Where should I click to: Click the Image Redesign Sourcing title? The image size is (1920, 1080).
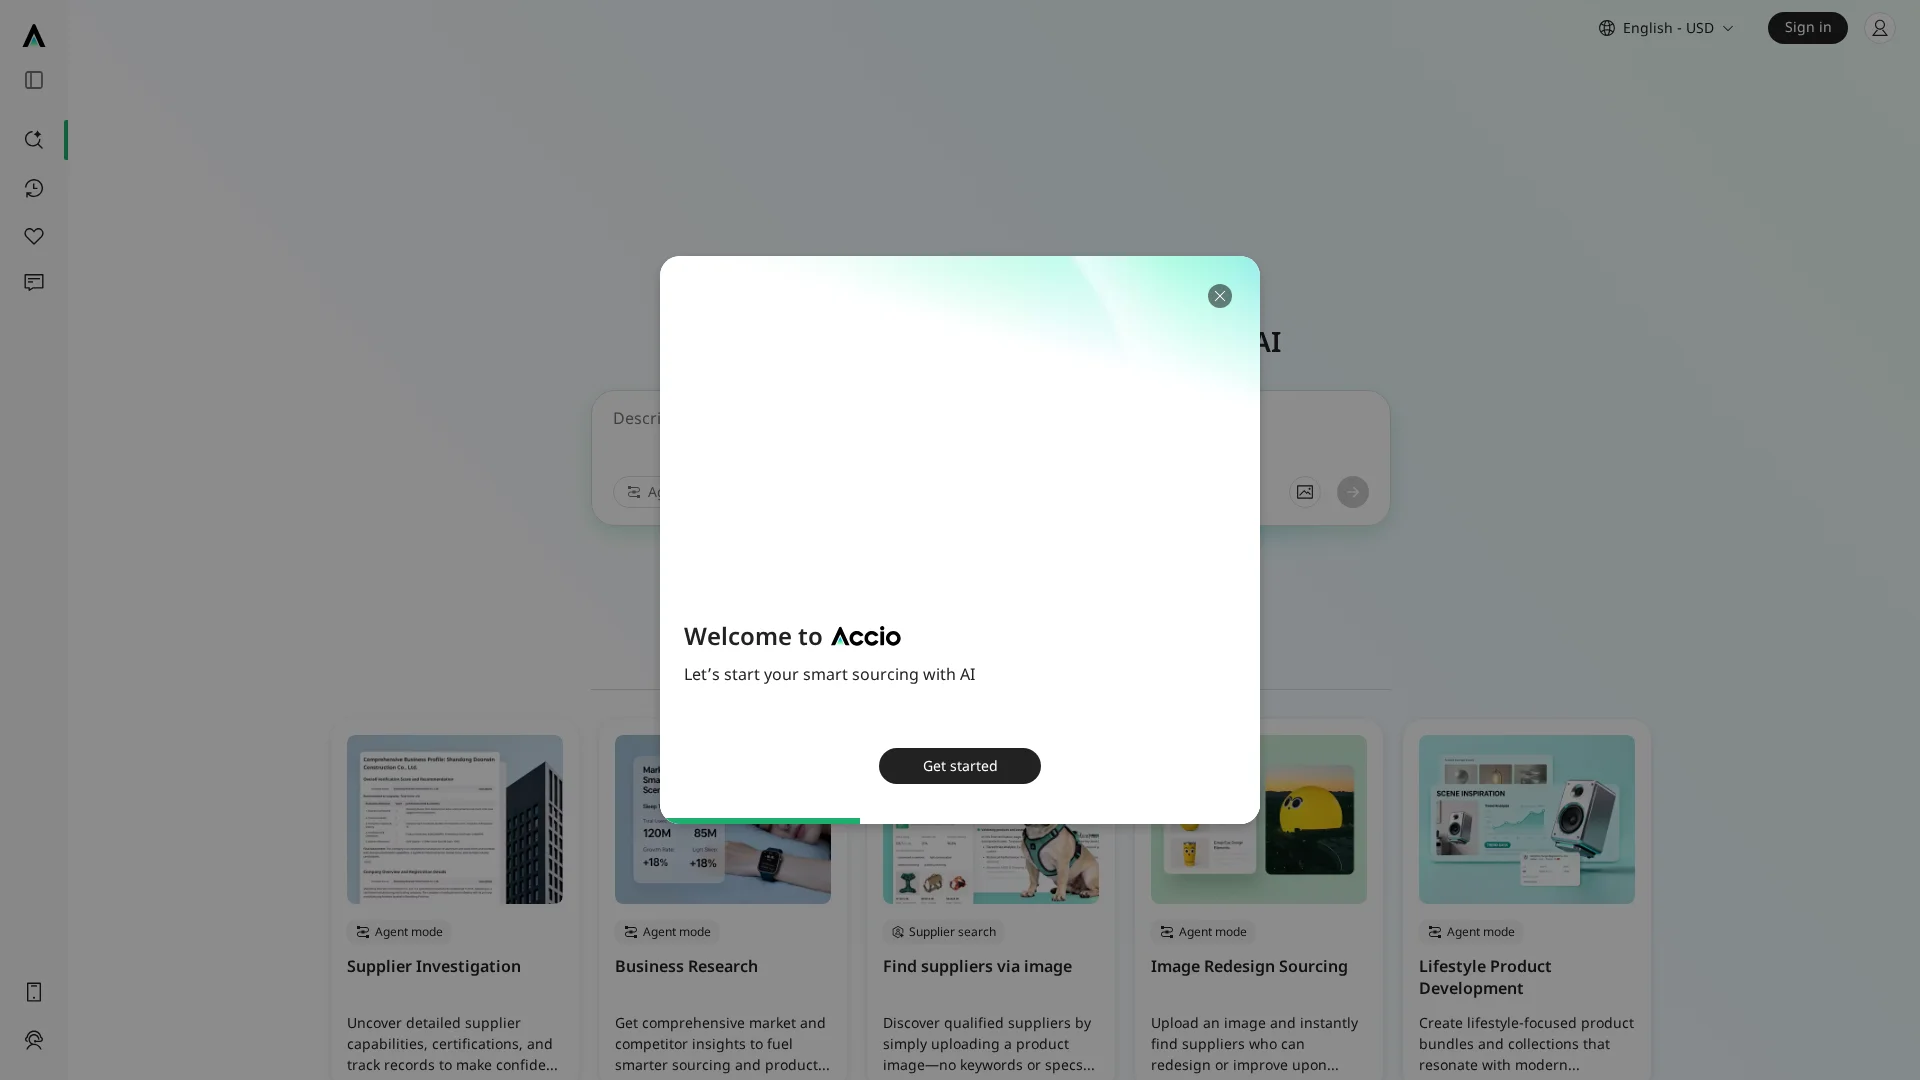(1248, 966)
